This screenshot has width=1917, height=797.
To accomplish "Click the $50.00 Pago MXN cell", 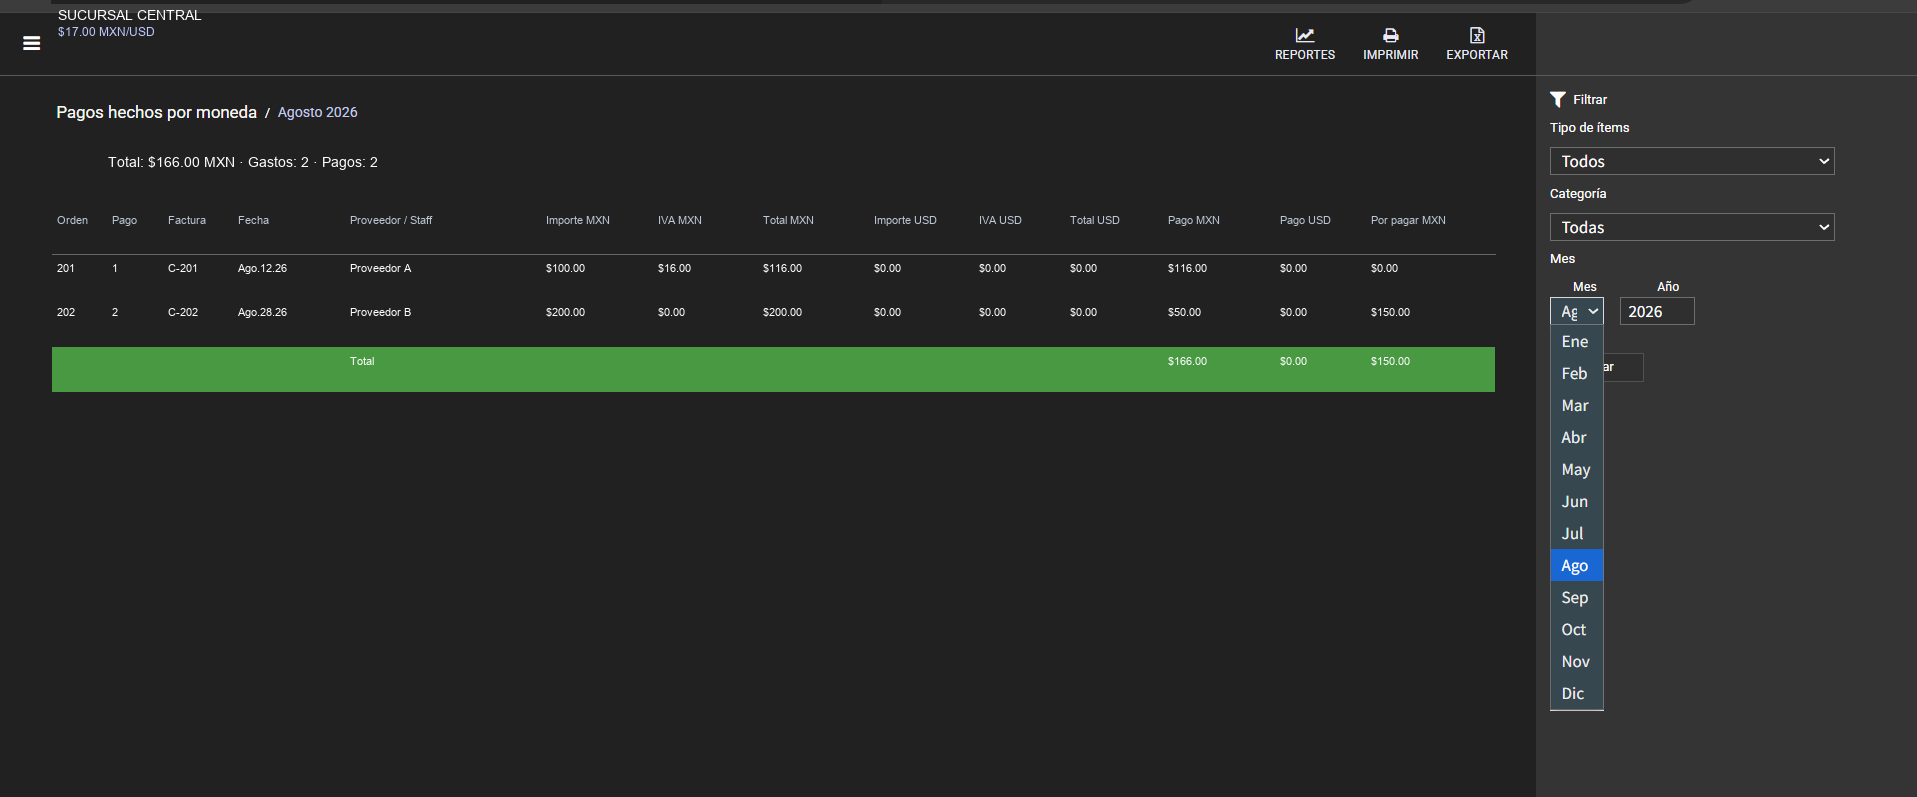I will (1184, 312).
